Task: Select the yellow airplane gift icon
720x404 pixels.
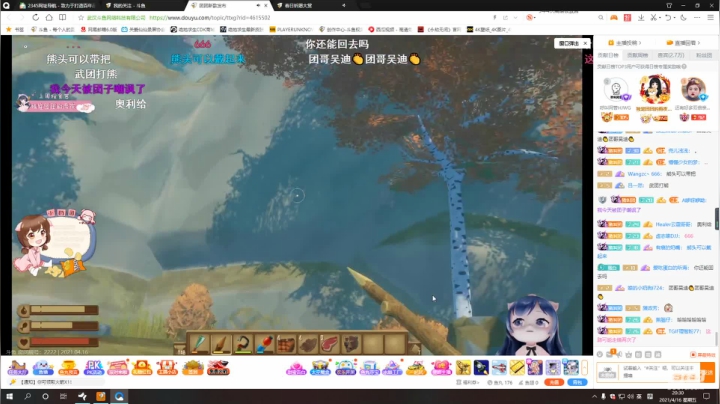Action: (463, 368)
